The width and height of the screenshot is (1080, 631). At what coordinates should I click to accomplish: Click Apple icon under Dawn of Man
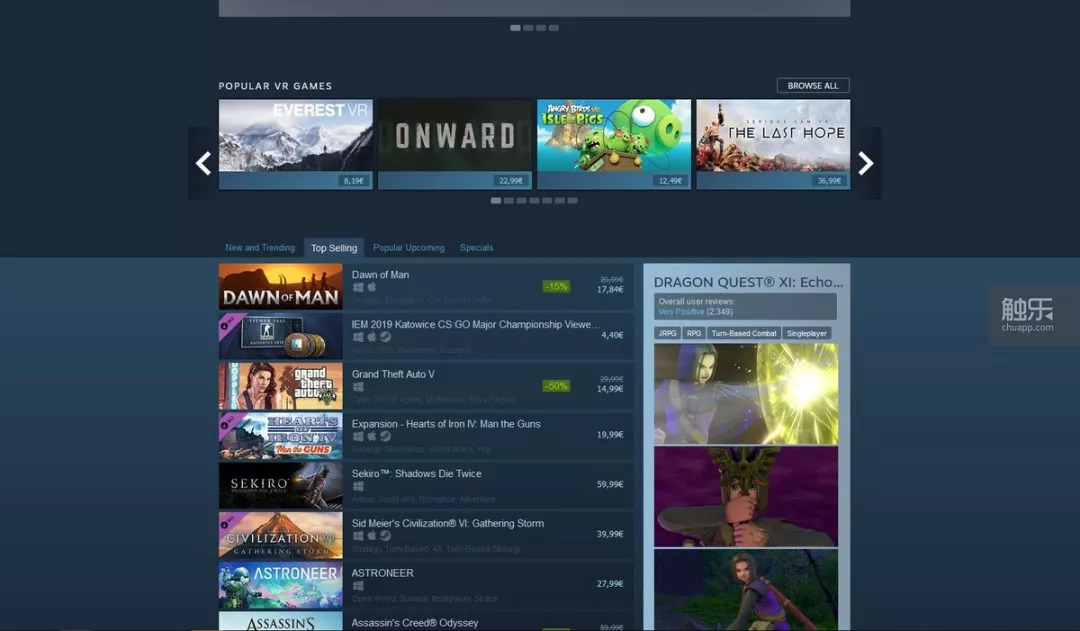(371, 287)
